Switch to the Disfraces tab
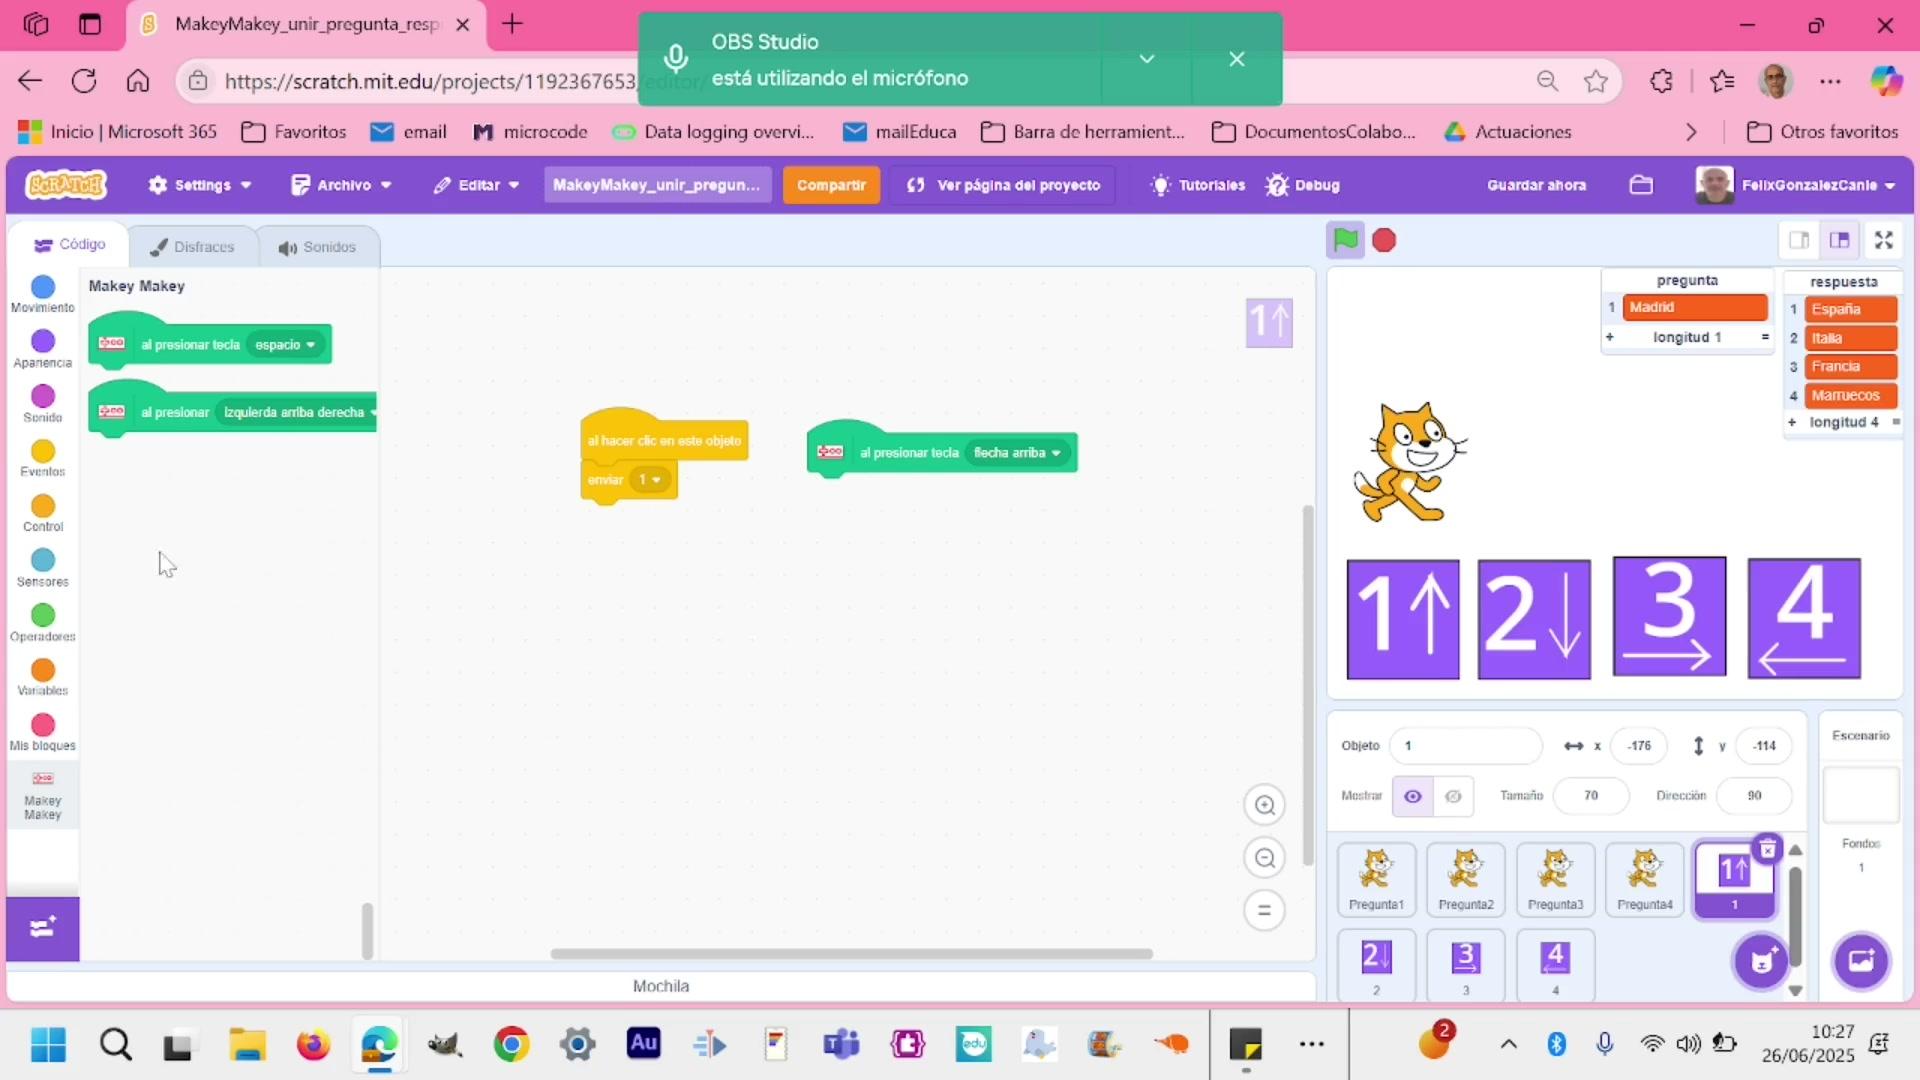The image size is (1920, 1080). click(192, 247)
